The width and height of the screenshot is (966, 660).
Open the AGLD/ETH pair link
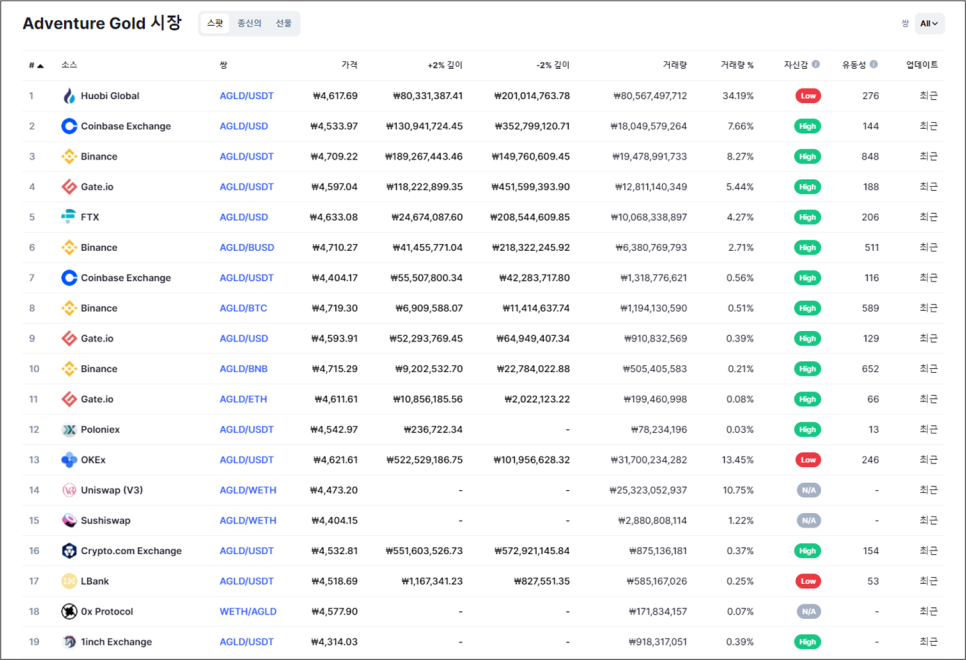(243, 399)
